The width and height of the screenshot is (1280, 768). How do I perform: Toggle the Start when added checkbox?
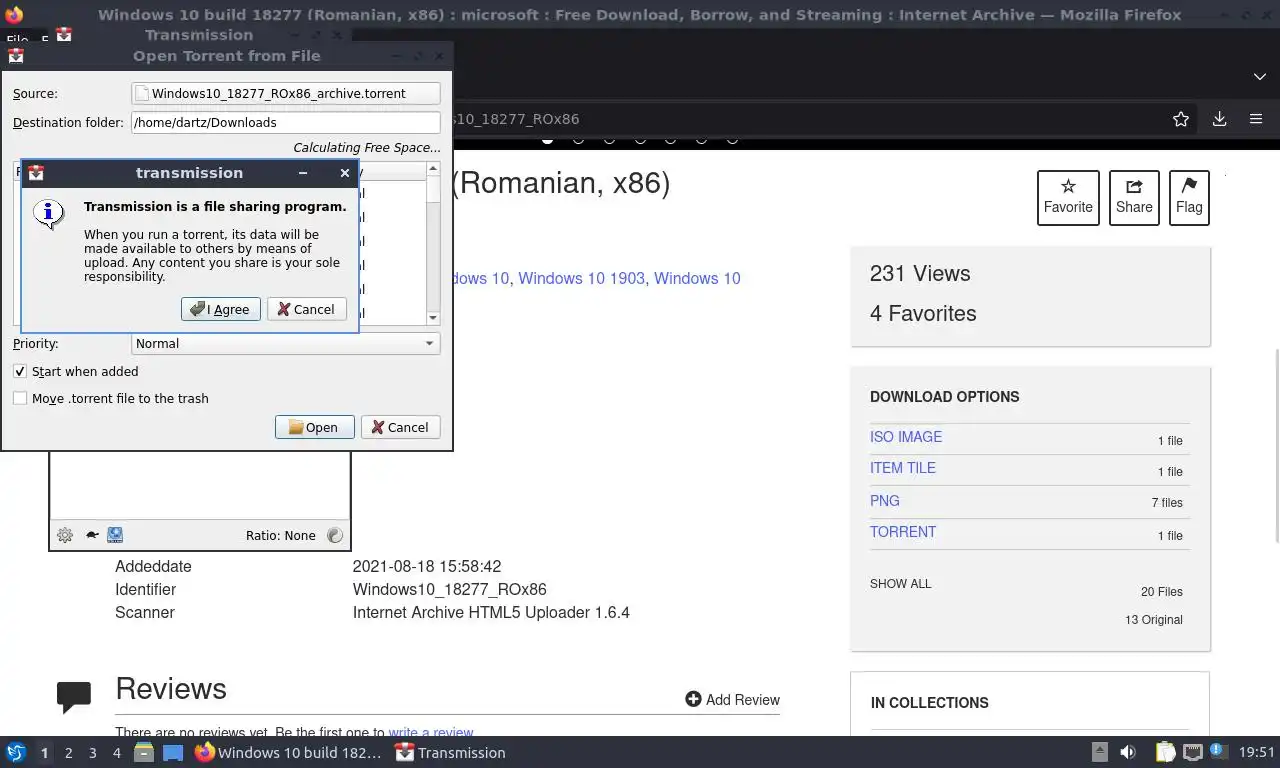click(20, 371)
